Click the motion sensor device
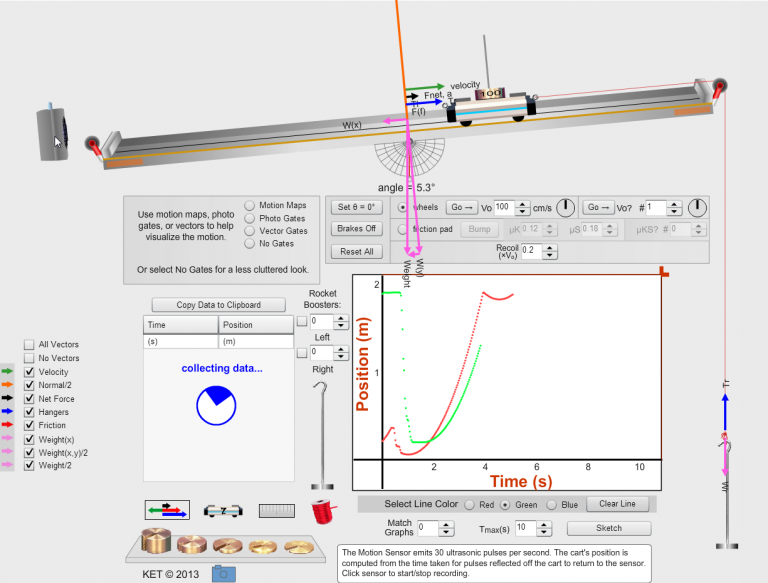 pyautogui.click(x=53, y=129)
